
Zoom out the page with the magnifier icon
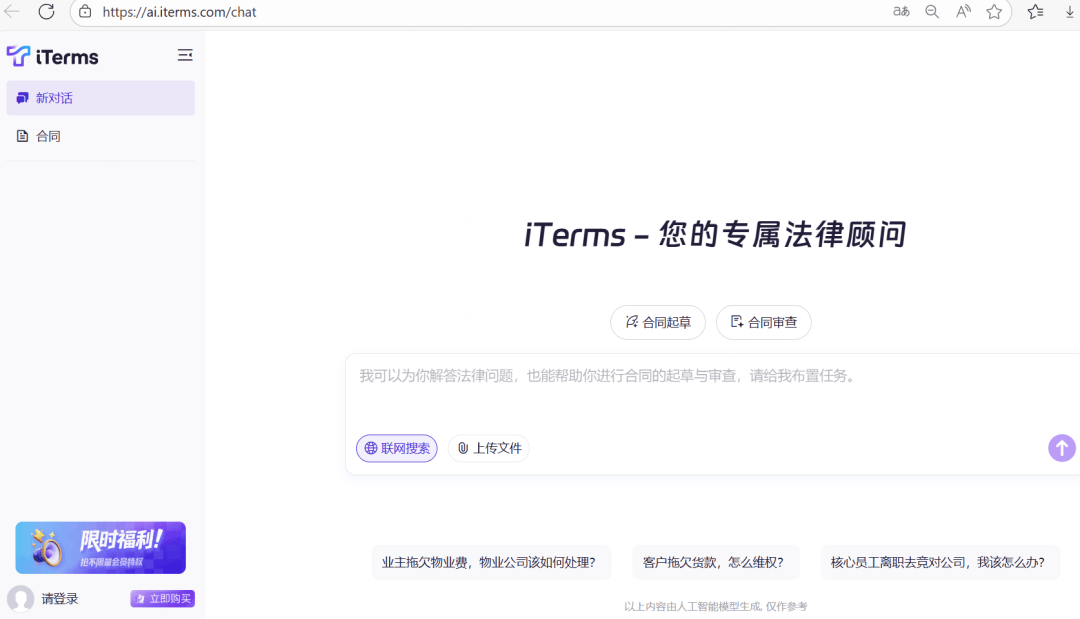932,12
